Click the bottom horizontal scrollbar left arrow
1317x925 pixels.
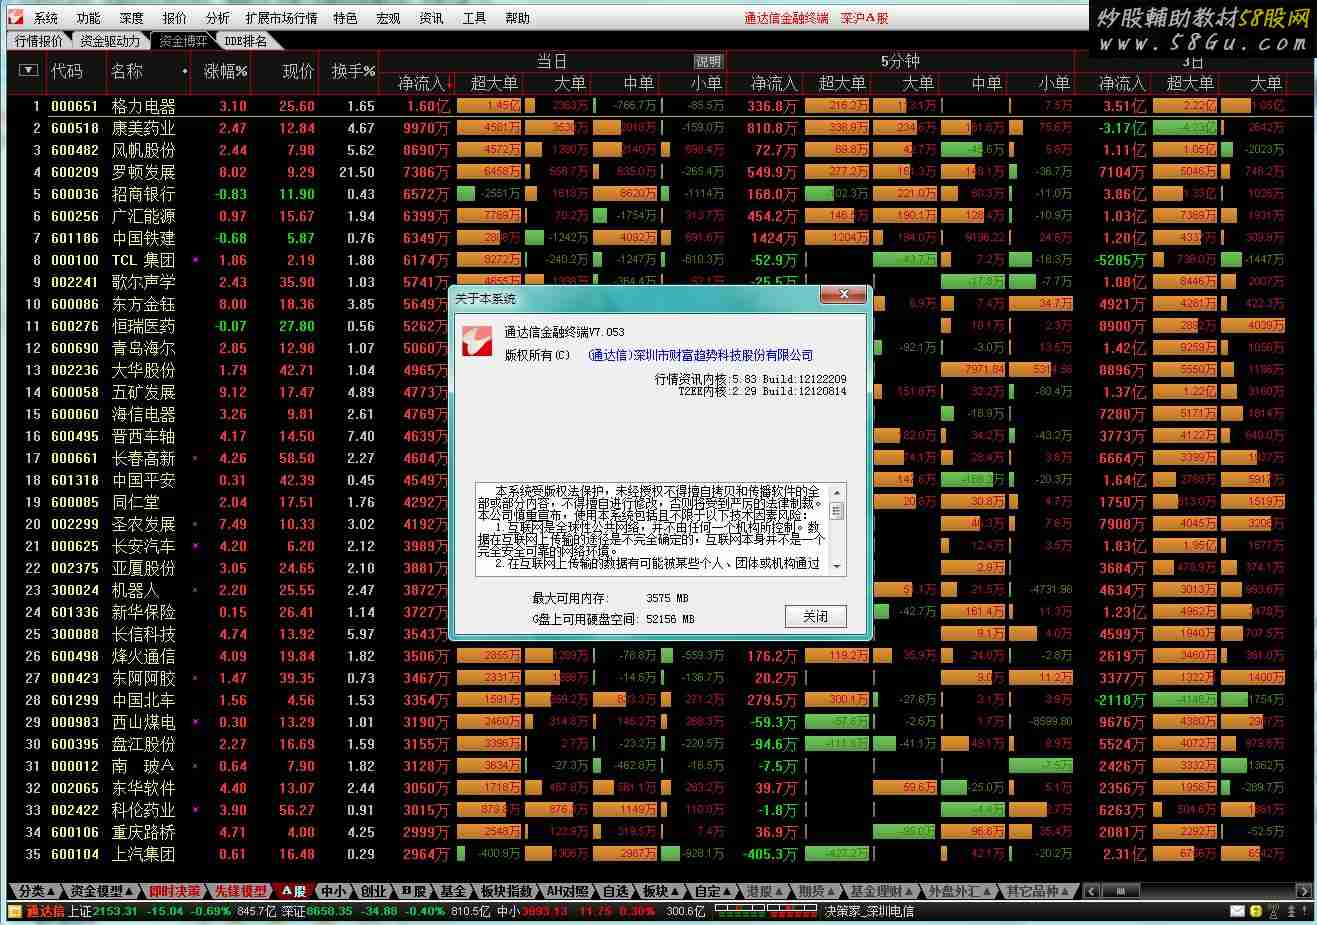[1091, 891]
